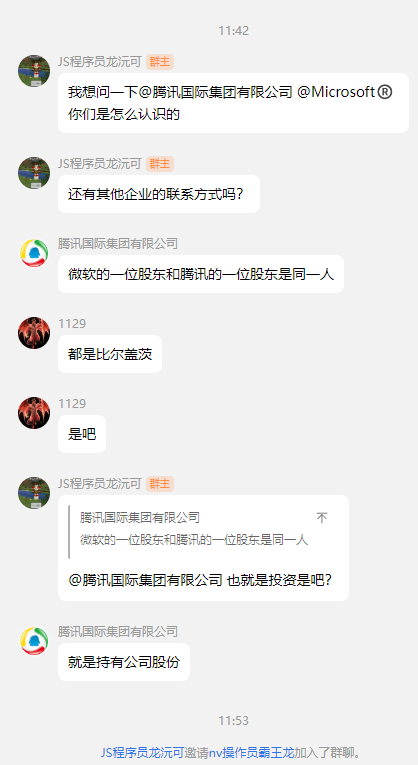
Task: Click JS程序员龙沅可's avatar beside the quoted reply
Action: click(34, 493)
